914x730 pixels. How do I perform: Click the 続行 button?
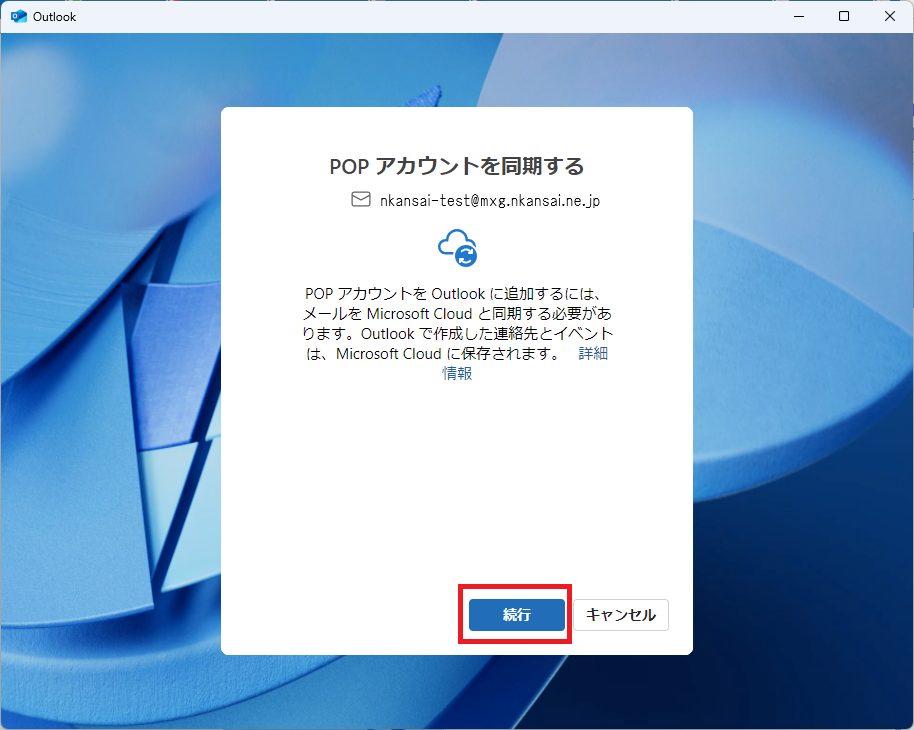[x=516, y=615]
